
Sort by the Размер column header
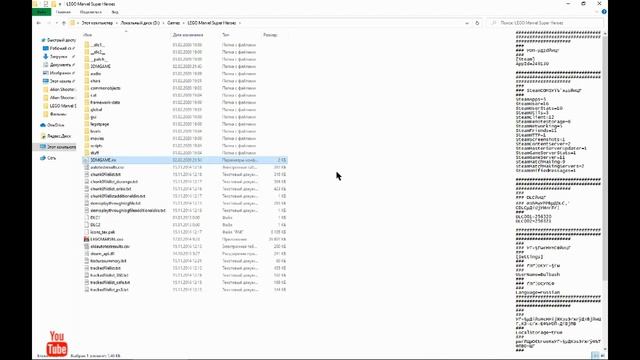[270, 35]
